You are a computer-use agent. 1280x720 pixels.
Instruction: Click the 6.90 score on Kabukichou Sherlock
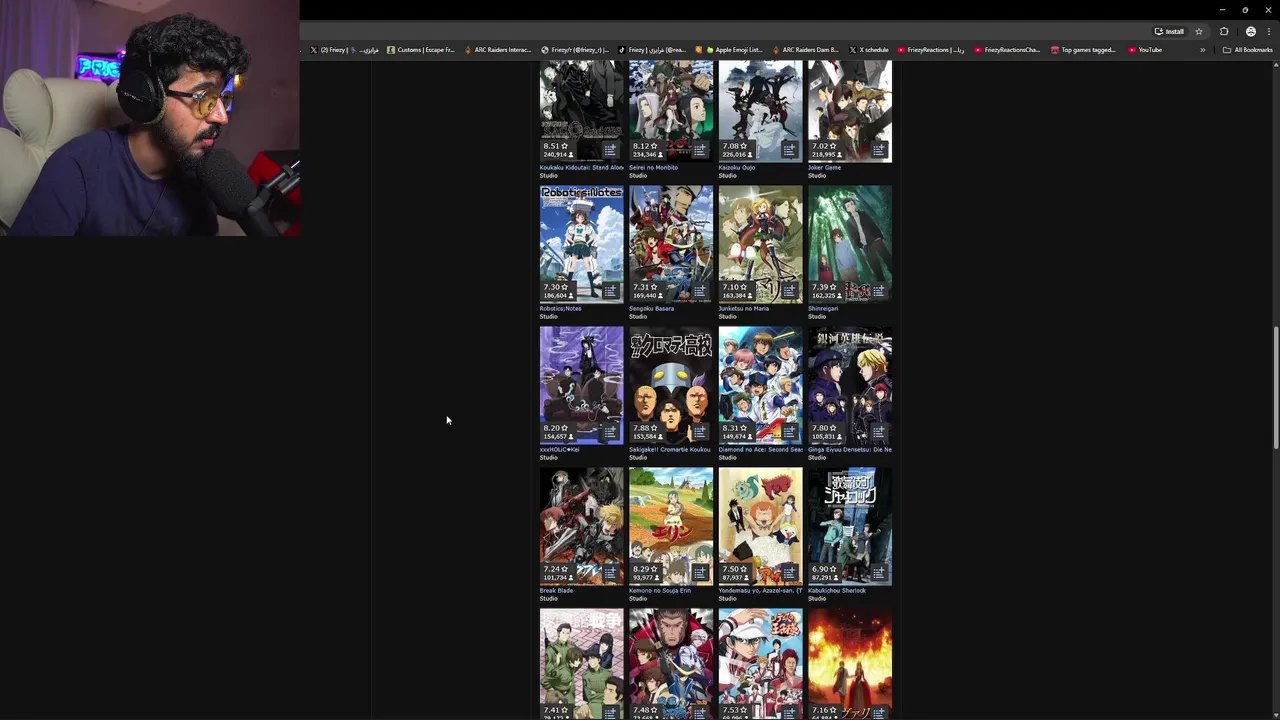[824, 569]
